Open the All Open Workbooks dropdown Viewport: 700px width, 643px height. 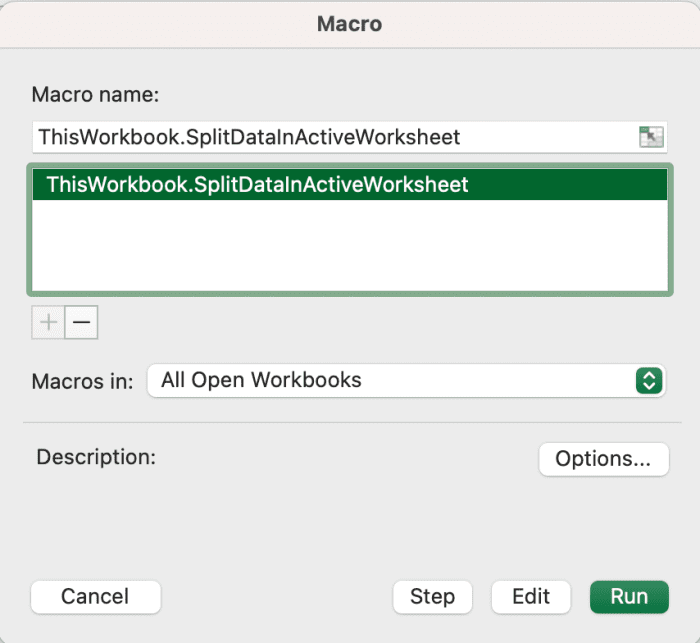click(x=406, y=381)
